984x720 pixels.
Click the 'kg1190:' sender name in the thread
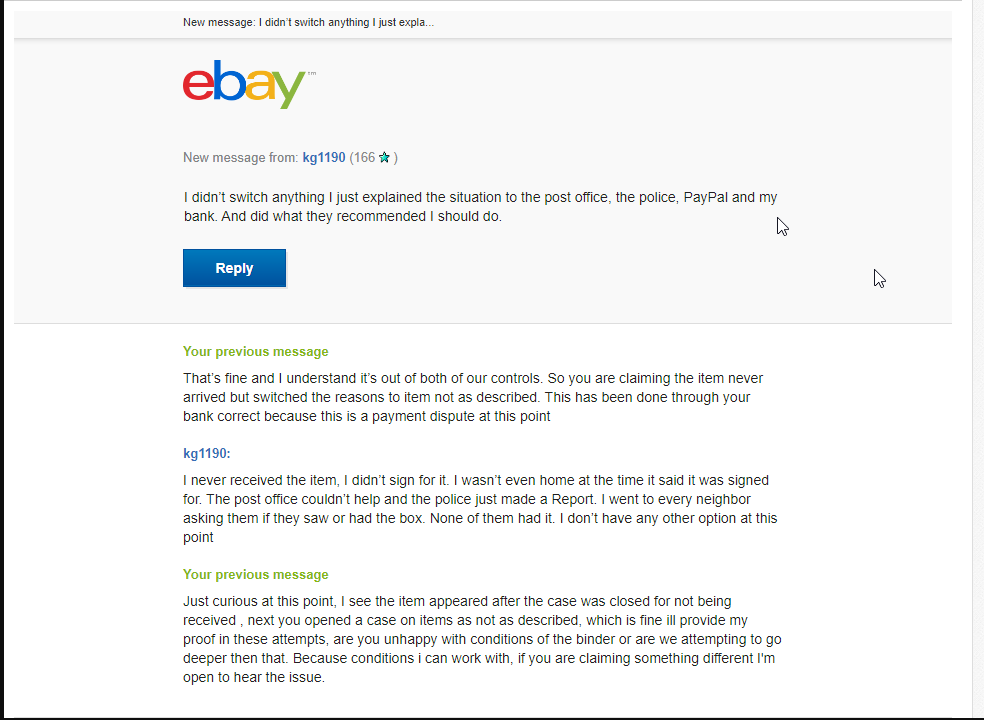tap(207, 453)
